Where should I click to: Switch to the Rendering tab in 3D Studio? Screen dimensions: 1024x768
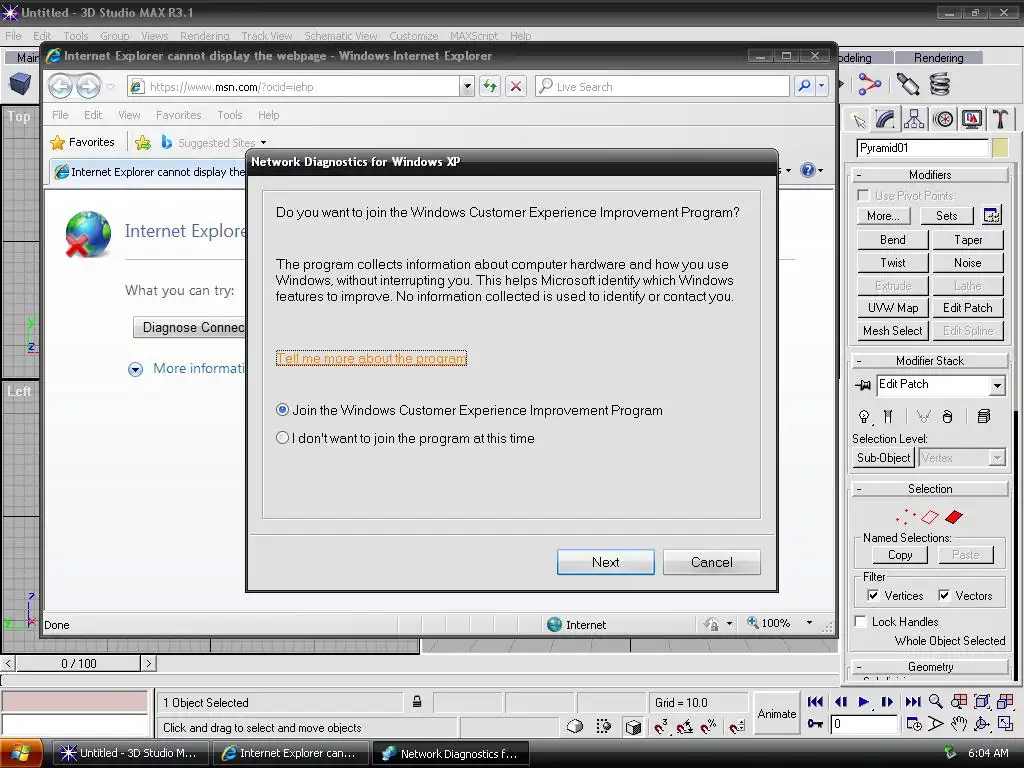click(x=938, y=57)
